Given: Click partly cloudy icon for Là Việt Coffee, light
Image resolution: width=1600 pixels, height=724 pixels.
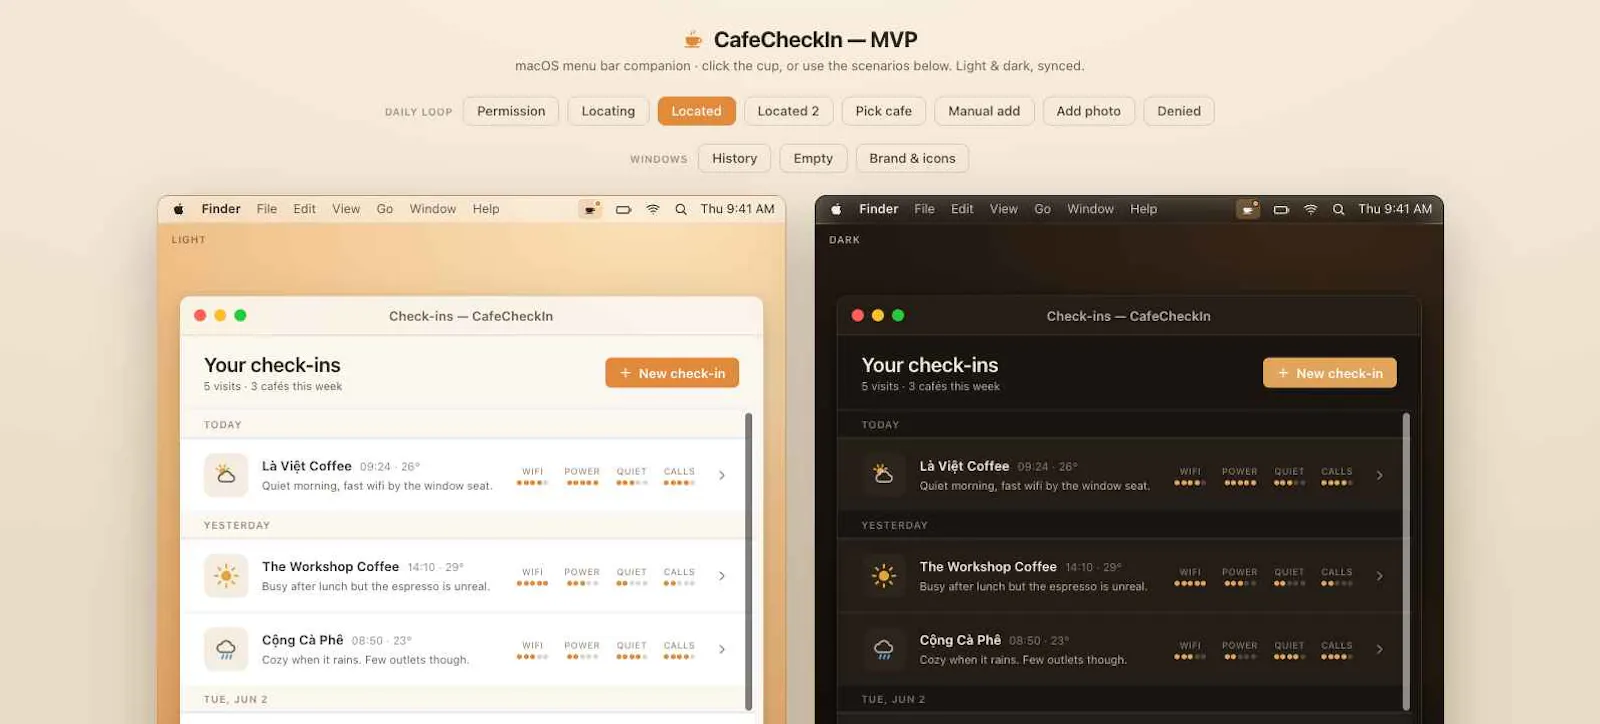Looking at the screenshot, I should pyautogui.click(x=226, y=475).
